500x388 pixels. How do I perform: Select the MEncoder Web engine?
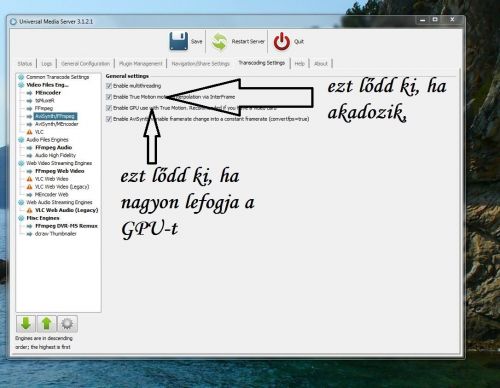point(52,195)
